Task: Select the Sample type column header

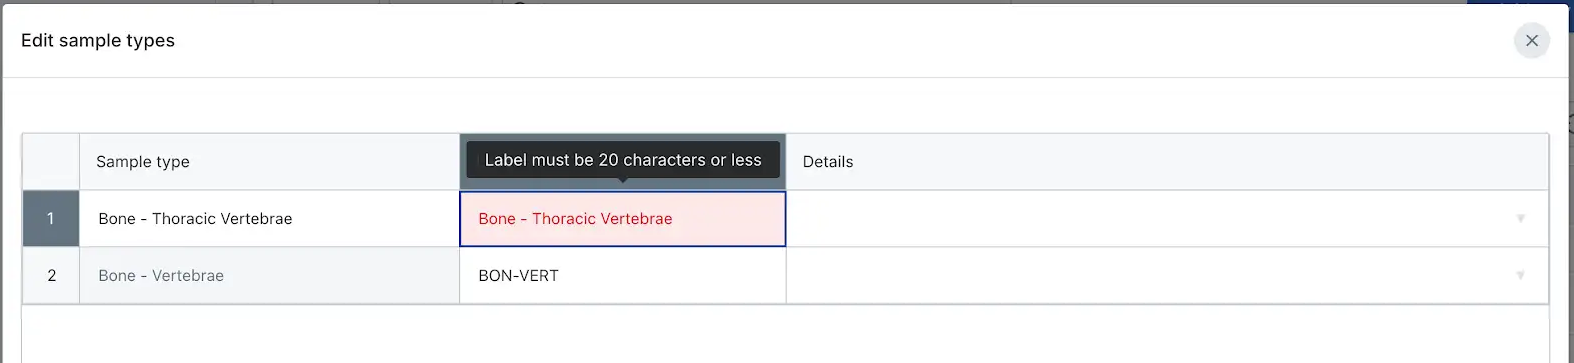Action: 269,162
